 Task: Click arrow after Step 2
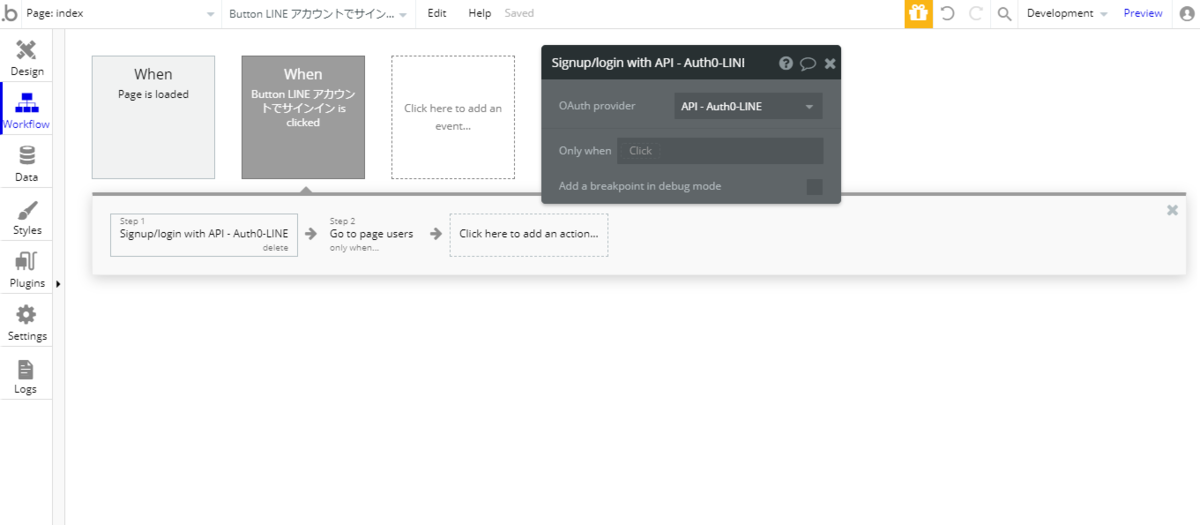[x=436, y=234]
